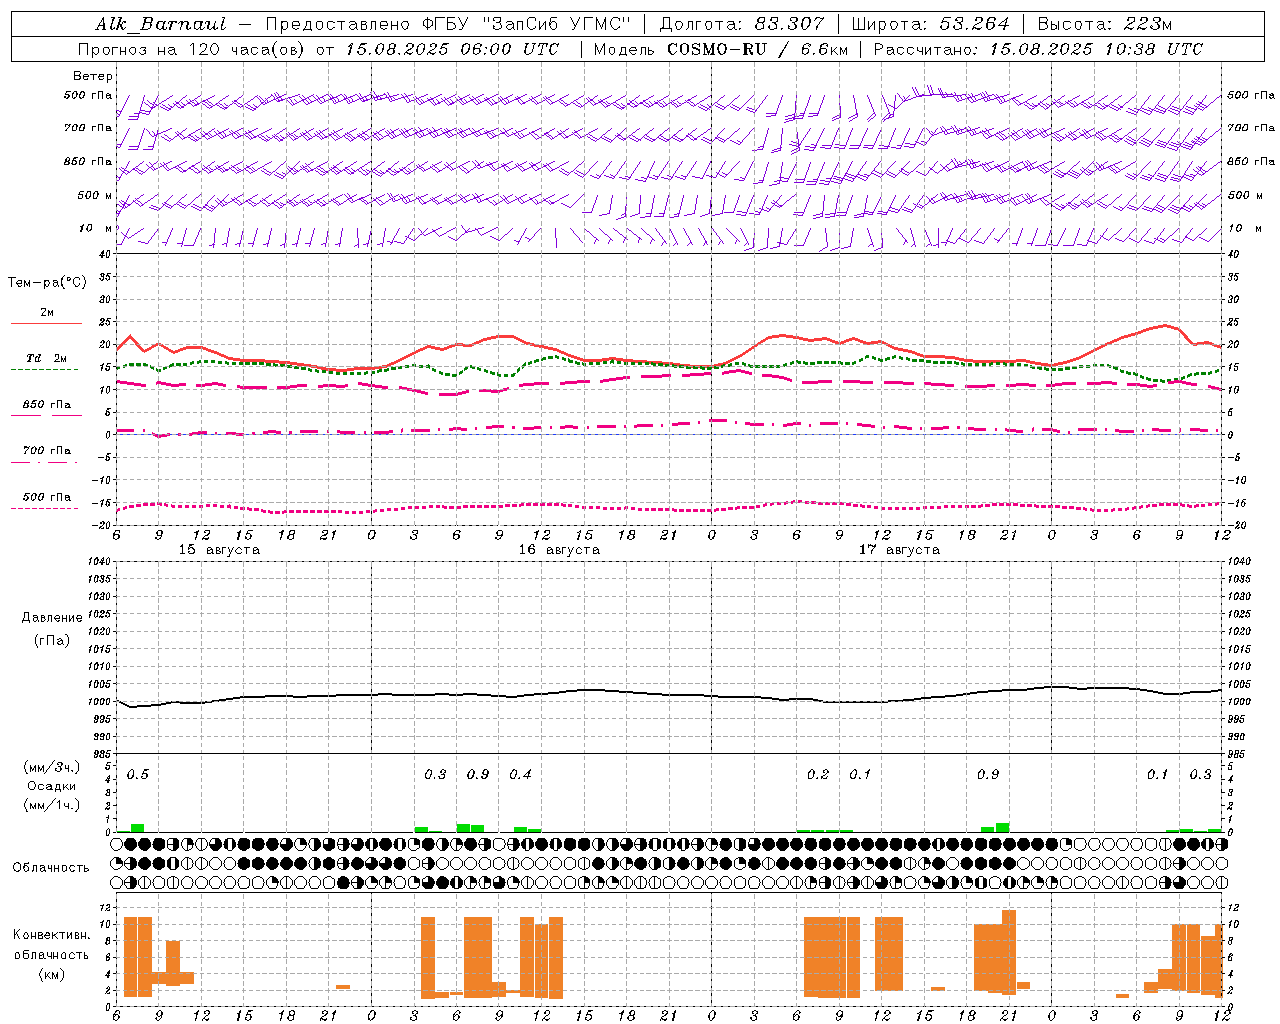
Task: Click the 'Модель COSMO-RU / 6.6км' model label
Action: pos(720,49)
